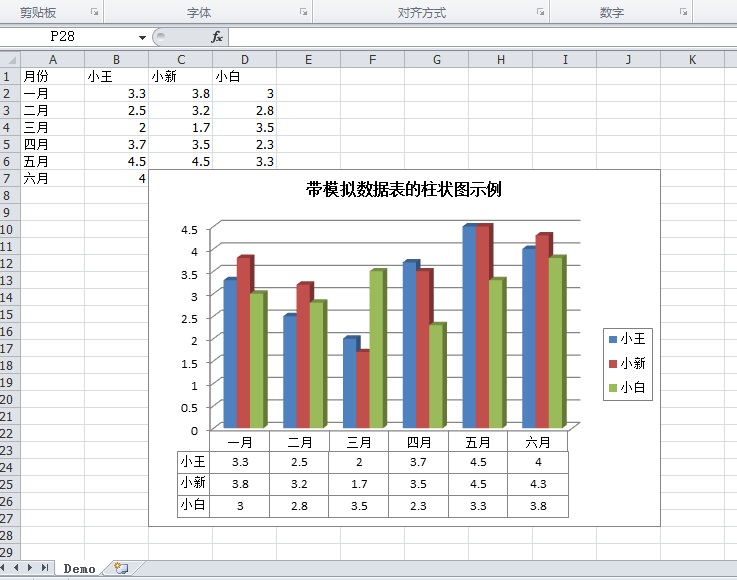Click 4.3 value in chart data table
Screen dimensions: 737x580
(x=538, y=484)
